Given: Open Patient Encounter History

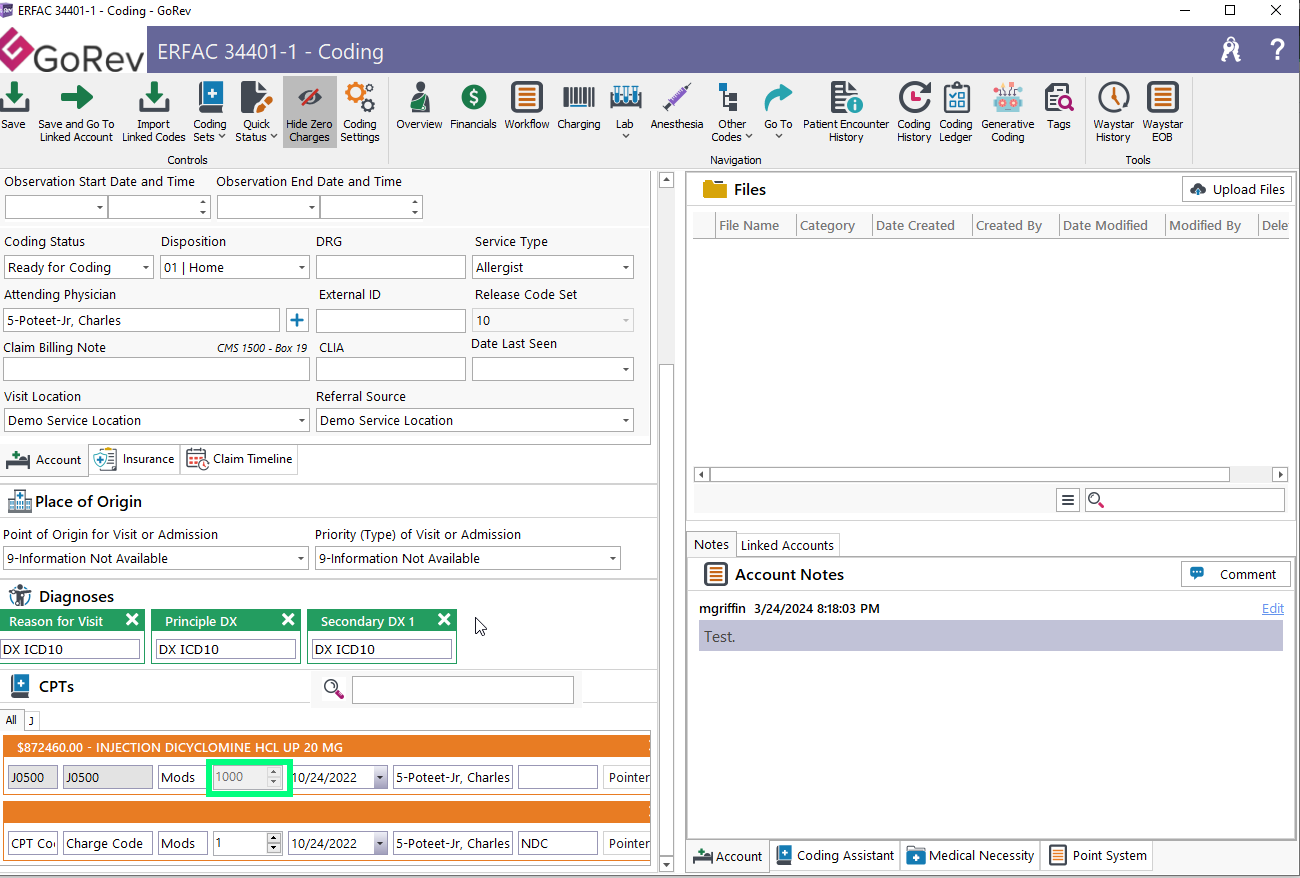Looking at the screenshot, I should pyautogui.click(x=846, y=112).
